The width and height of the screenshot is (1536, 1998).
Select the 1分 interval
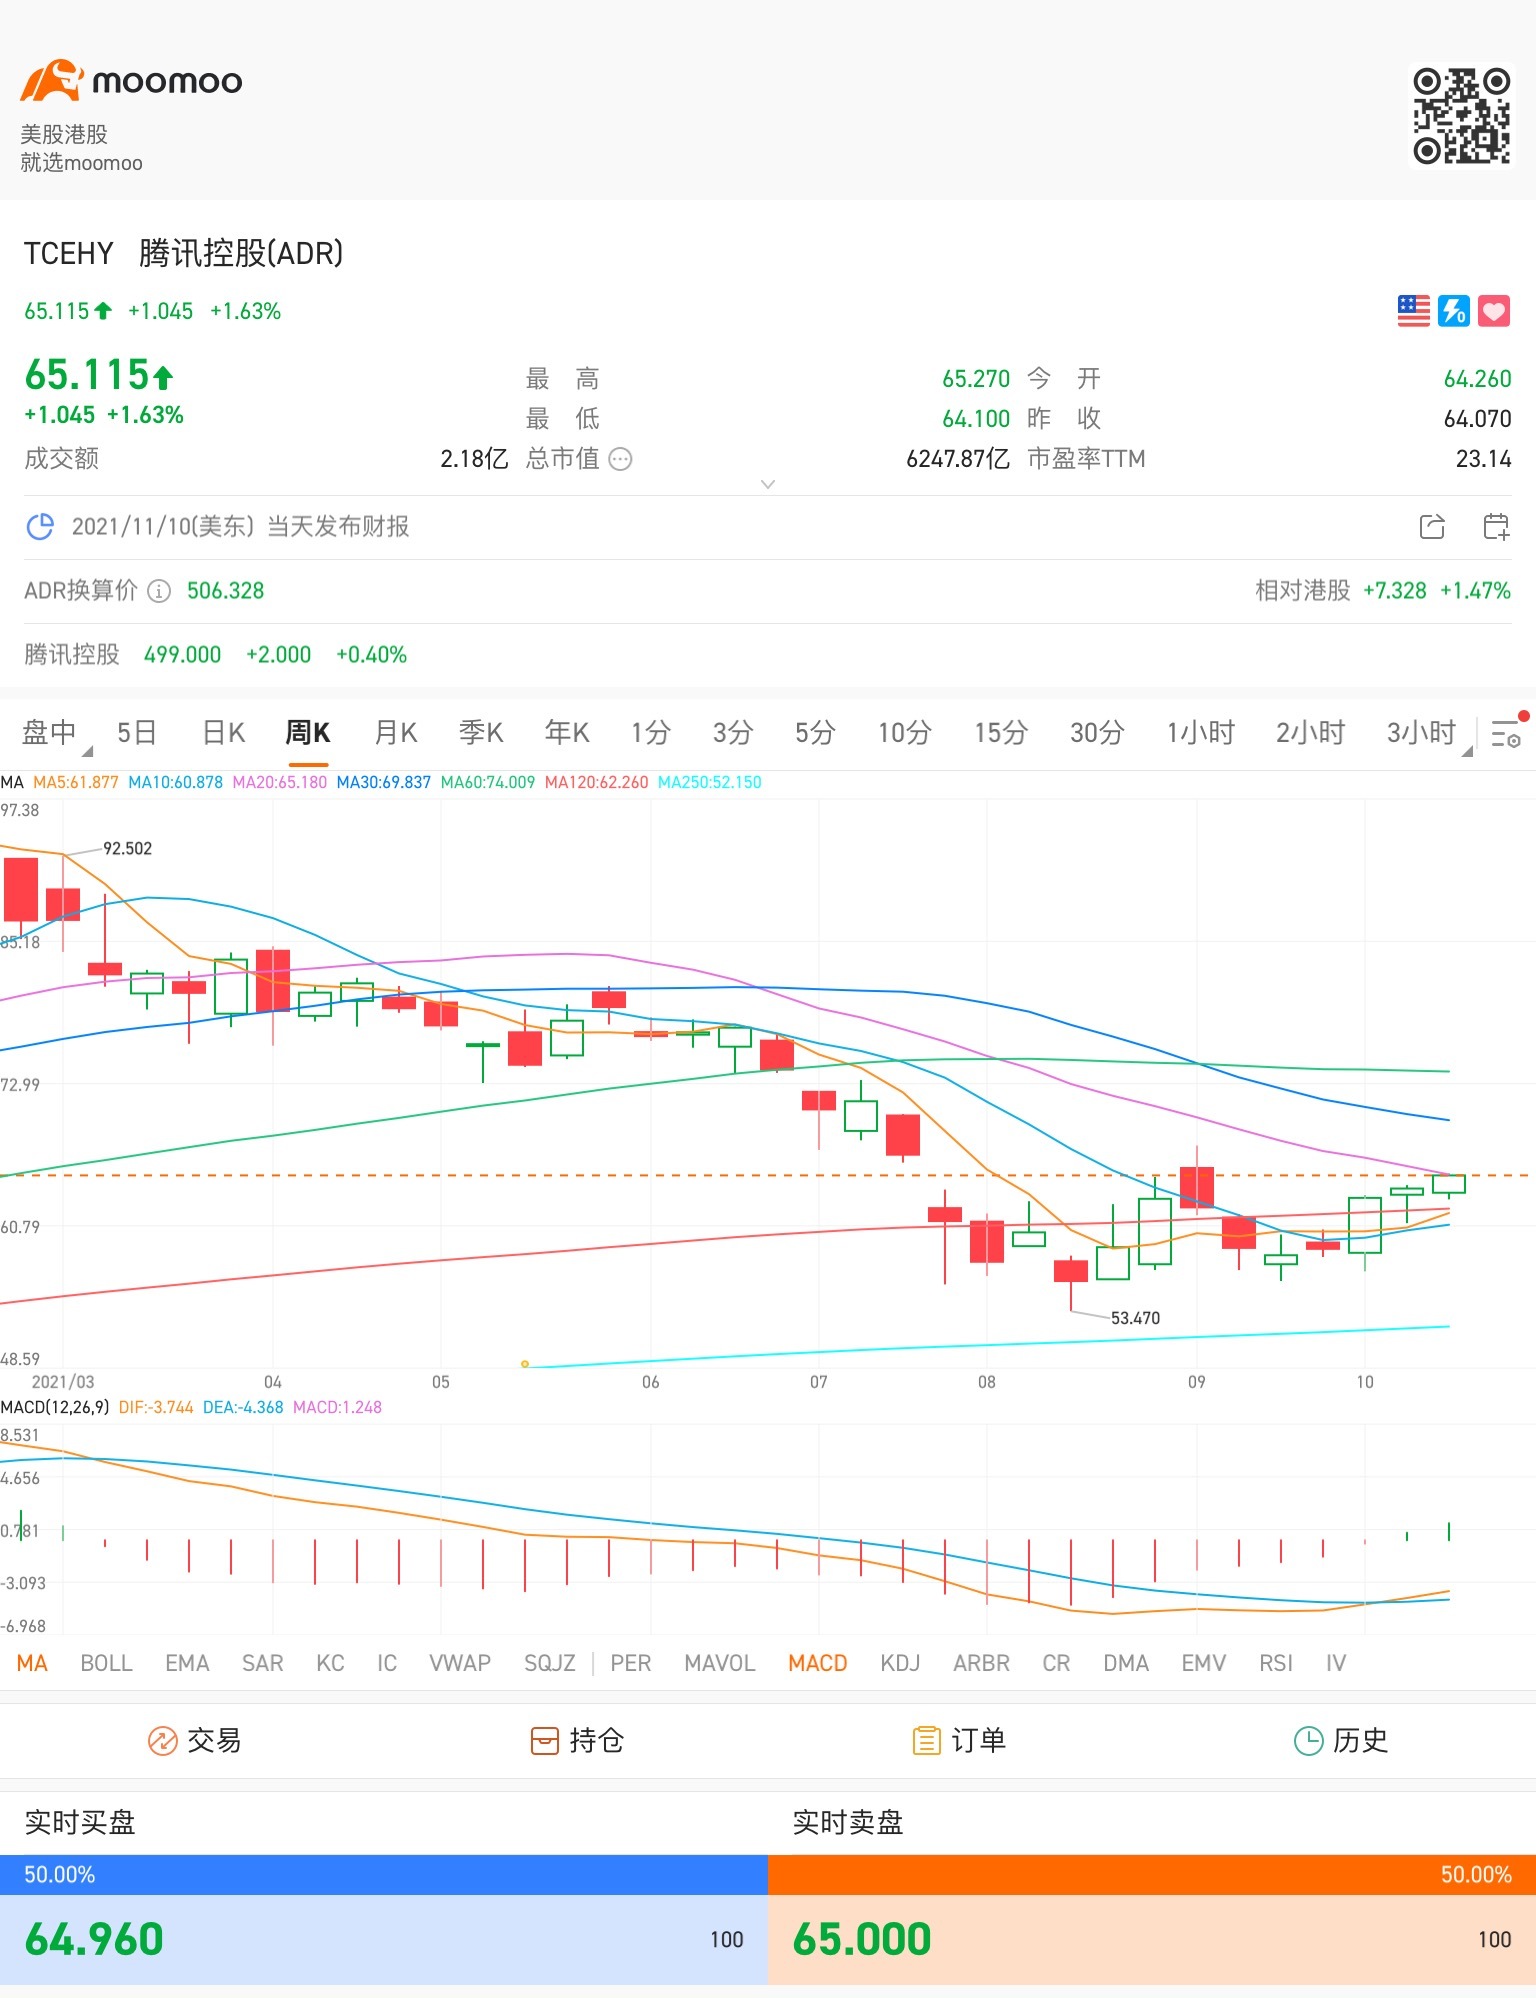click(x=650, y=733)
